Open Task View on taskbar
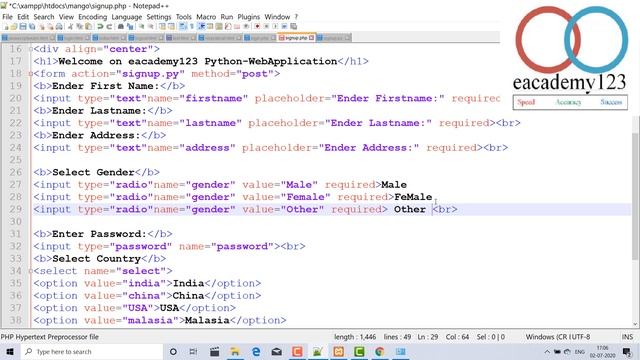This screenshot has height=360, width=640. tap(193, 351)
